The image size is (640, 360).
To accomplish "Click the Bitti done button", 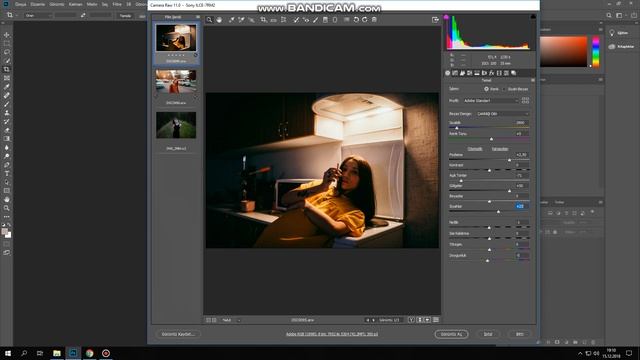I will click(x=520, y=334).
